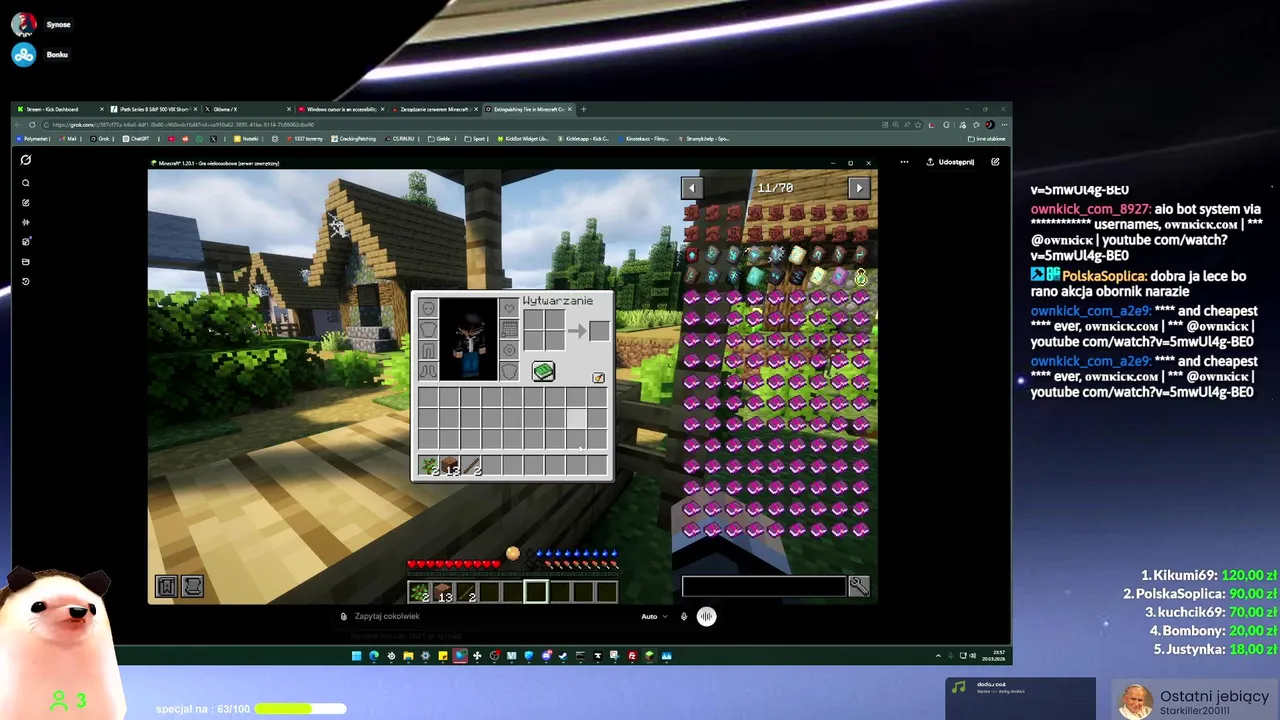
Task: Click the Synose voice overlay avatar
Action: pyautogui.click(x=23, y=24)
